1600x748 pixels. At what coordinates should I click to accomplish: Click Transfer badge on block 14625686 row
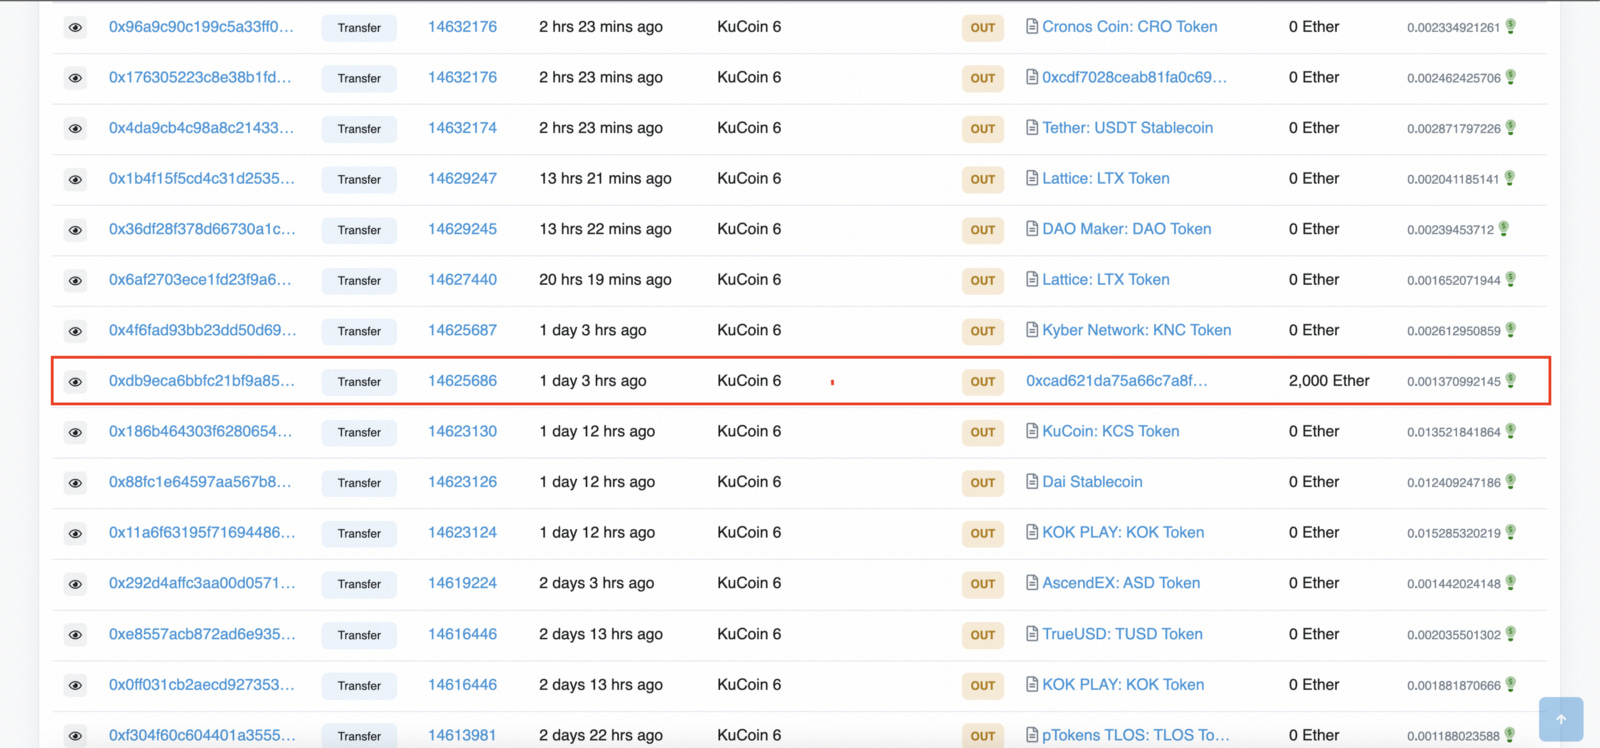(359, 382)
